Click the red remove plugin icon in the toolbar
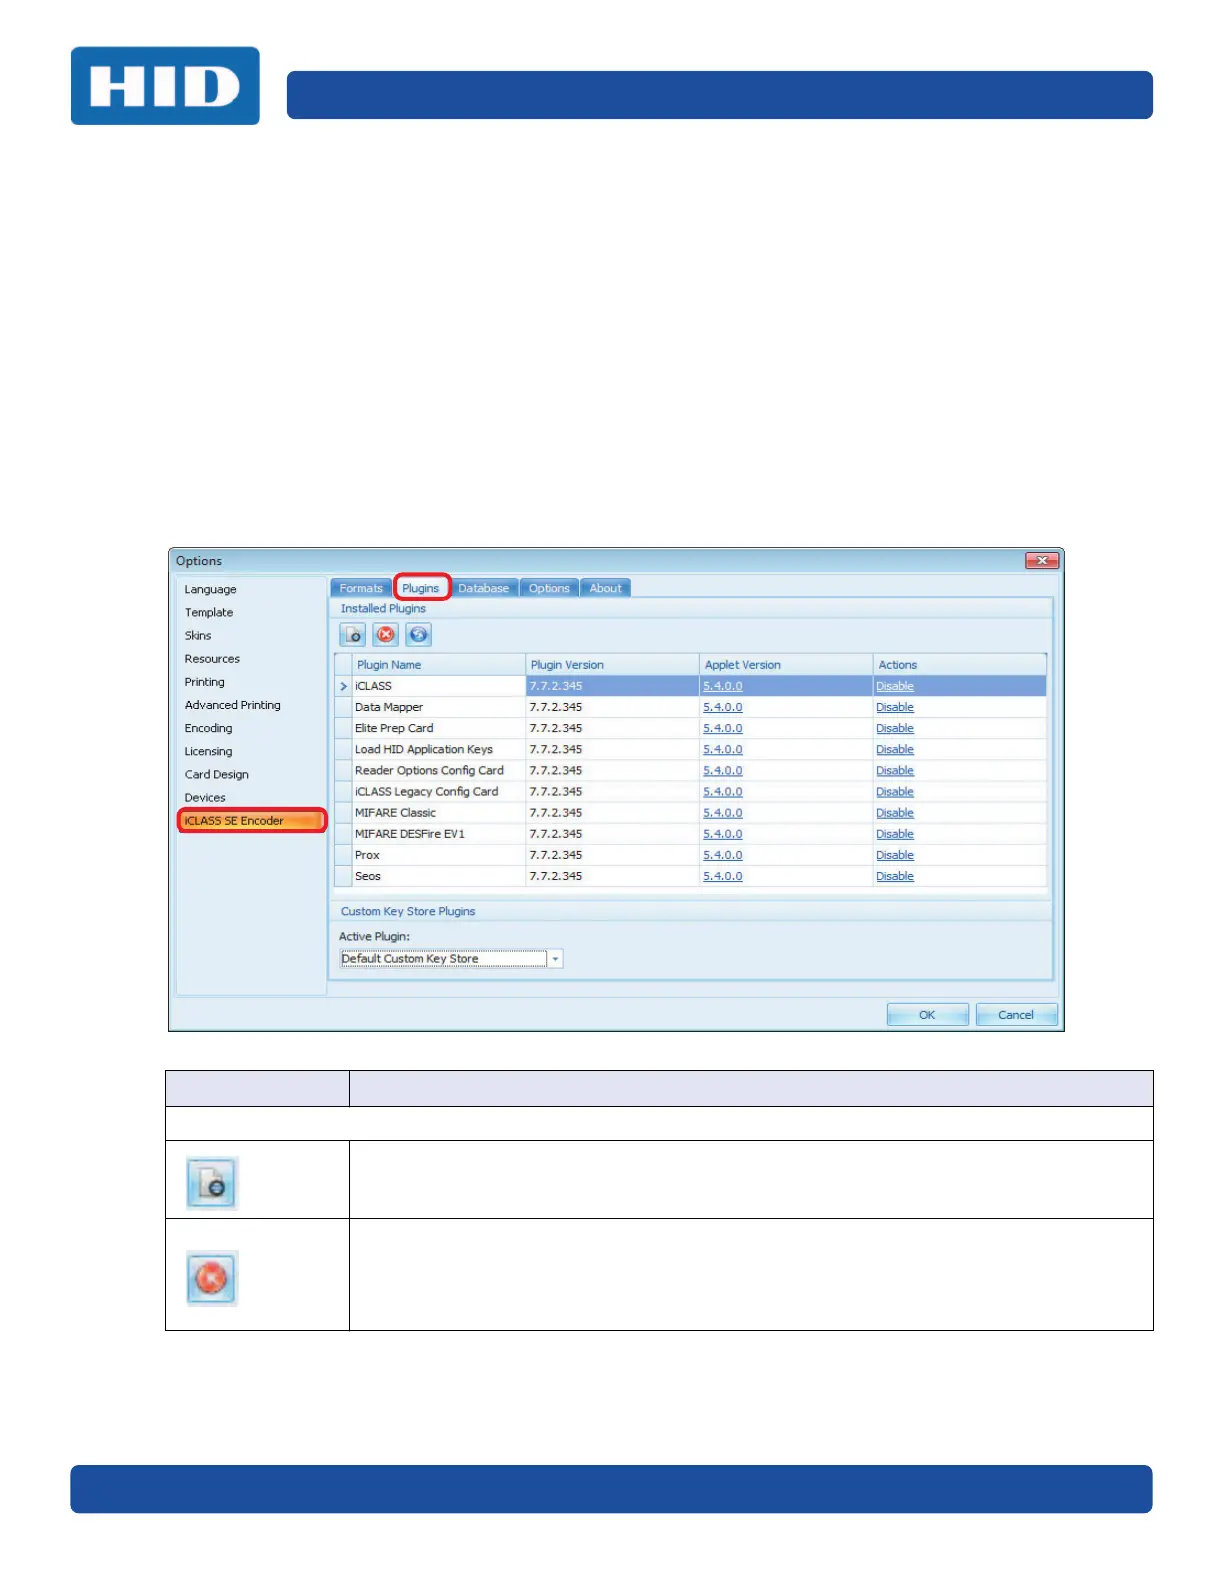Viewport: 1224px width, 1584px height. tap(386, 635)
